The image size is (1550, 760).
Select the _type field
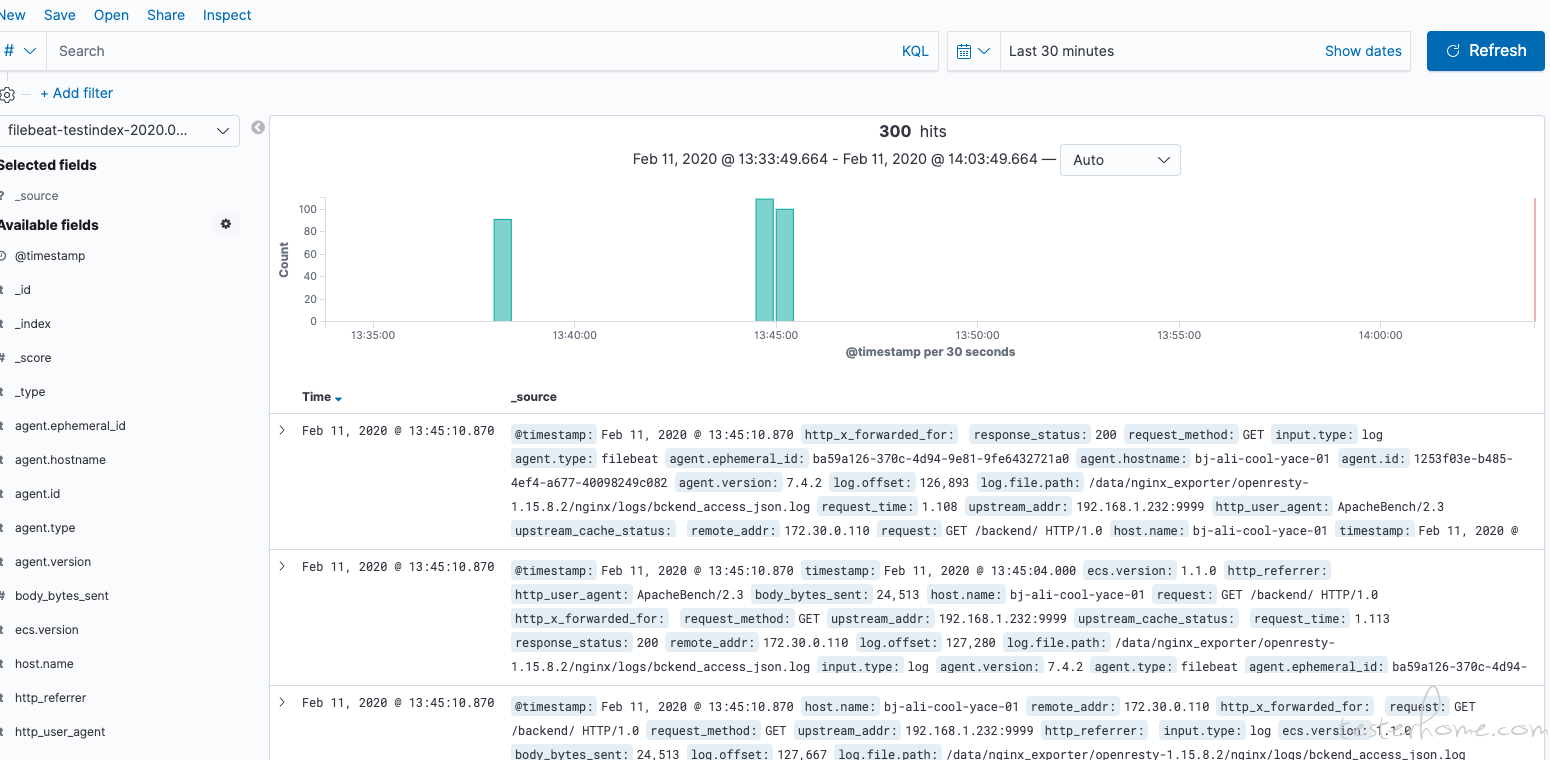click(x=30, y=392)
